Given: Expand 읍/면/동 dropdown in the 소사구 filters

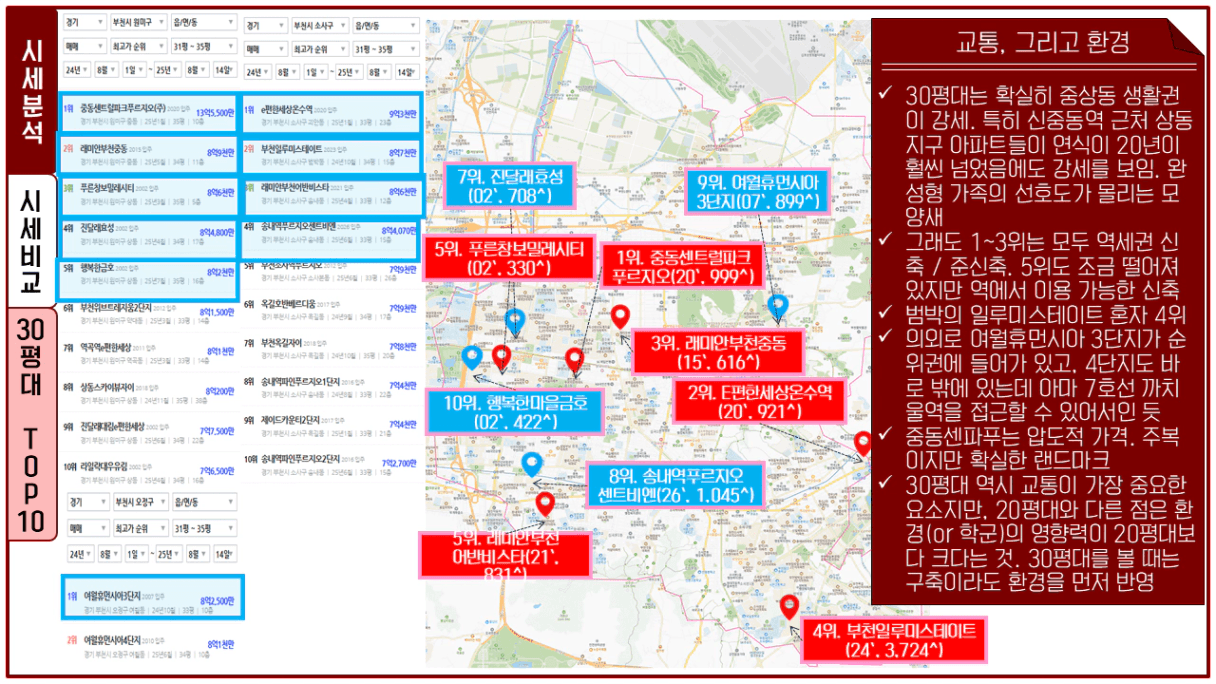Looking at the screenshot, I should 385,24.
